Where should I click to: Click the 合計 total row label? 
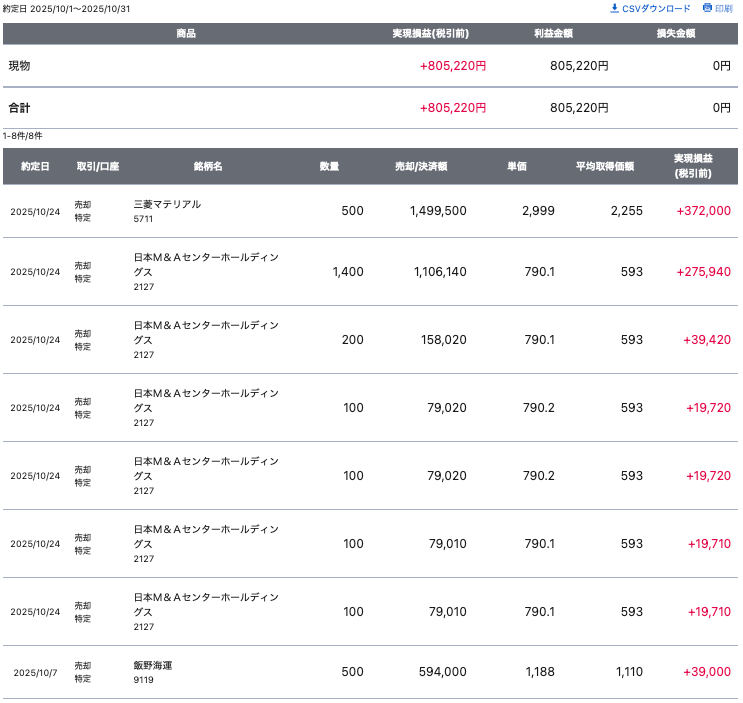19,108
